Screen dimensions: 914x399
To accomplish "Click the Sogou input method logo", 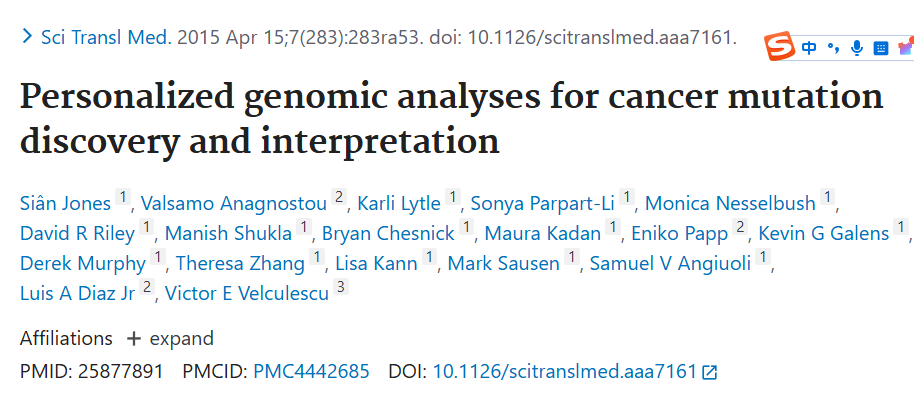I will pos(780,47).
